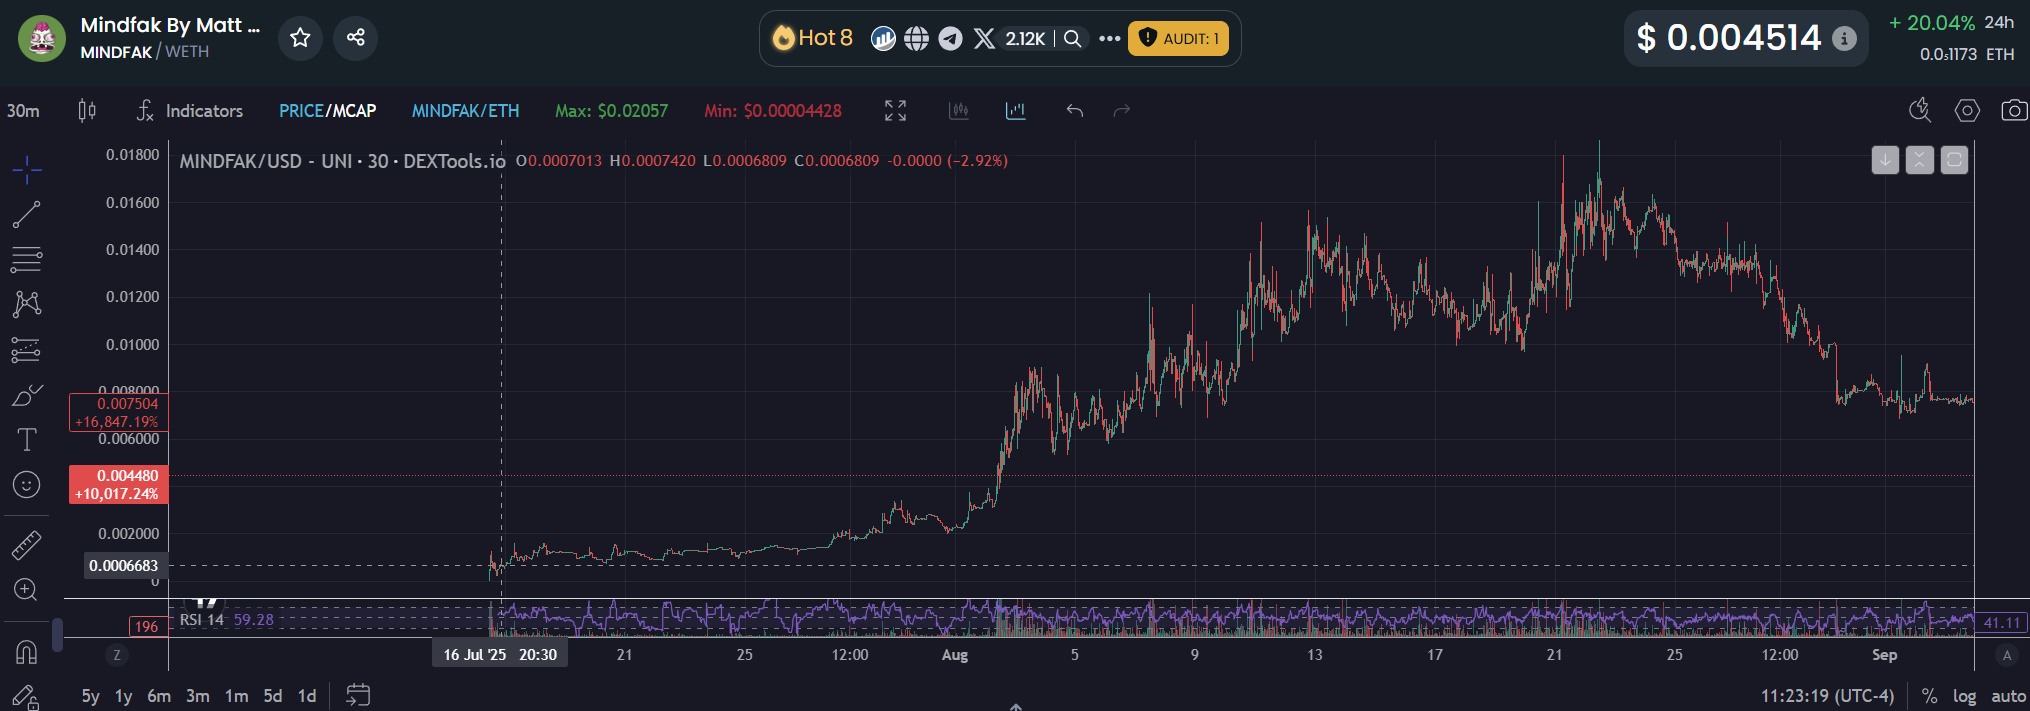The height and width of the screenshot is (711, 2030).
Task: Open the 30m interval dropdown
Action: 23,111
